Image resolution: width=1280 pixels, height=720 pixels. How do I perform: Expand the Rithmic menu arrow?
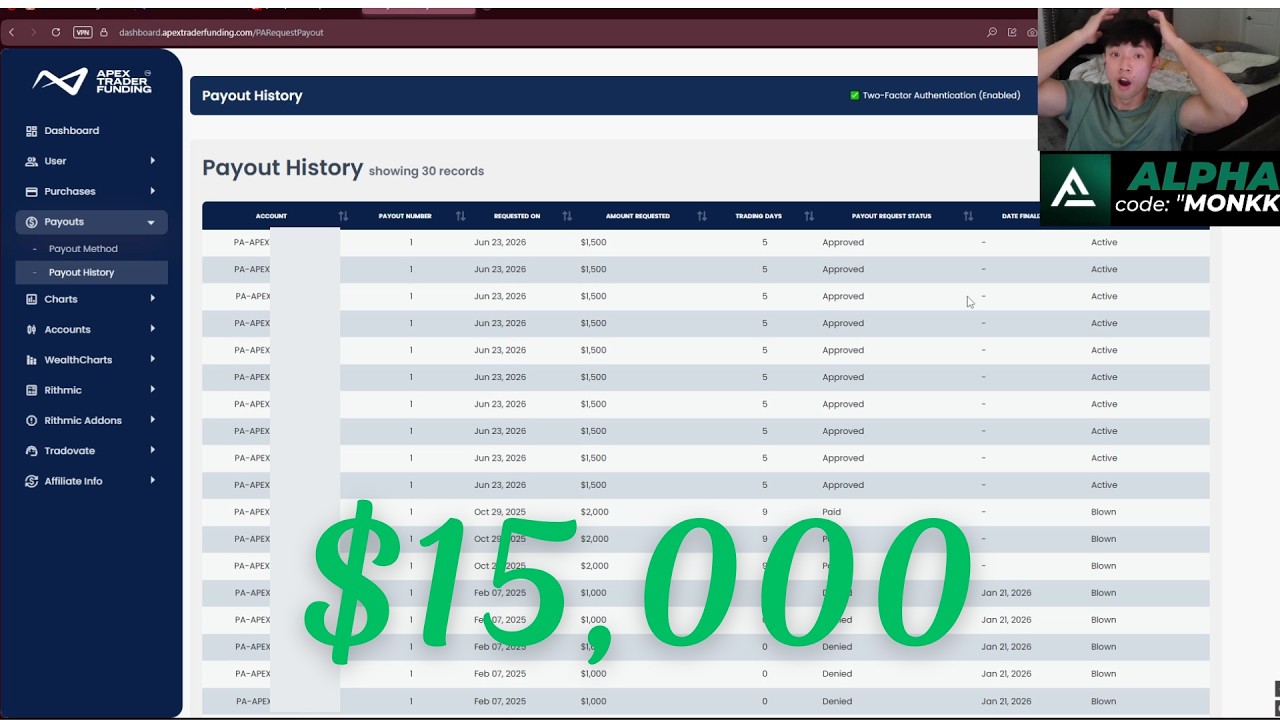click(x=153, y=389)
